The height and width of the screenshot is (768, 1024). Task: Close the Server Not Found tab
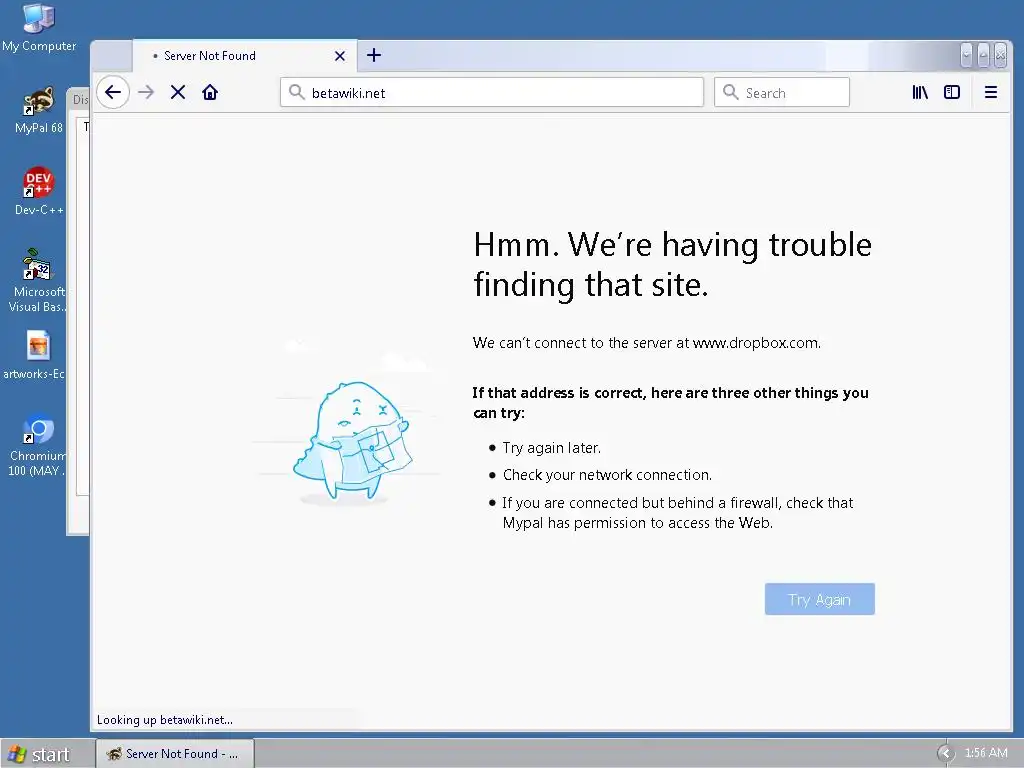[340, 56]
